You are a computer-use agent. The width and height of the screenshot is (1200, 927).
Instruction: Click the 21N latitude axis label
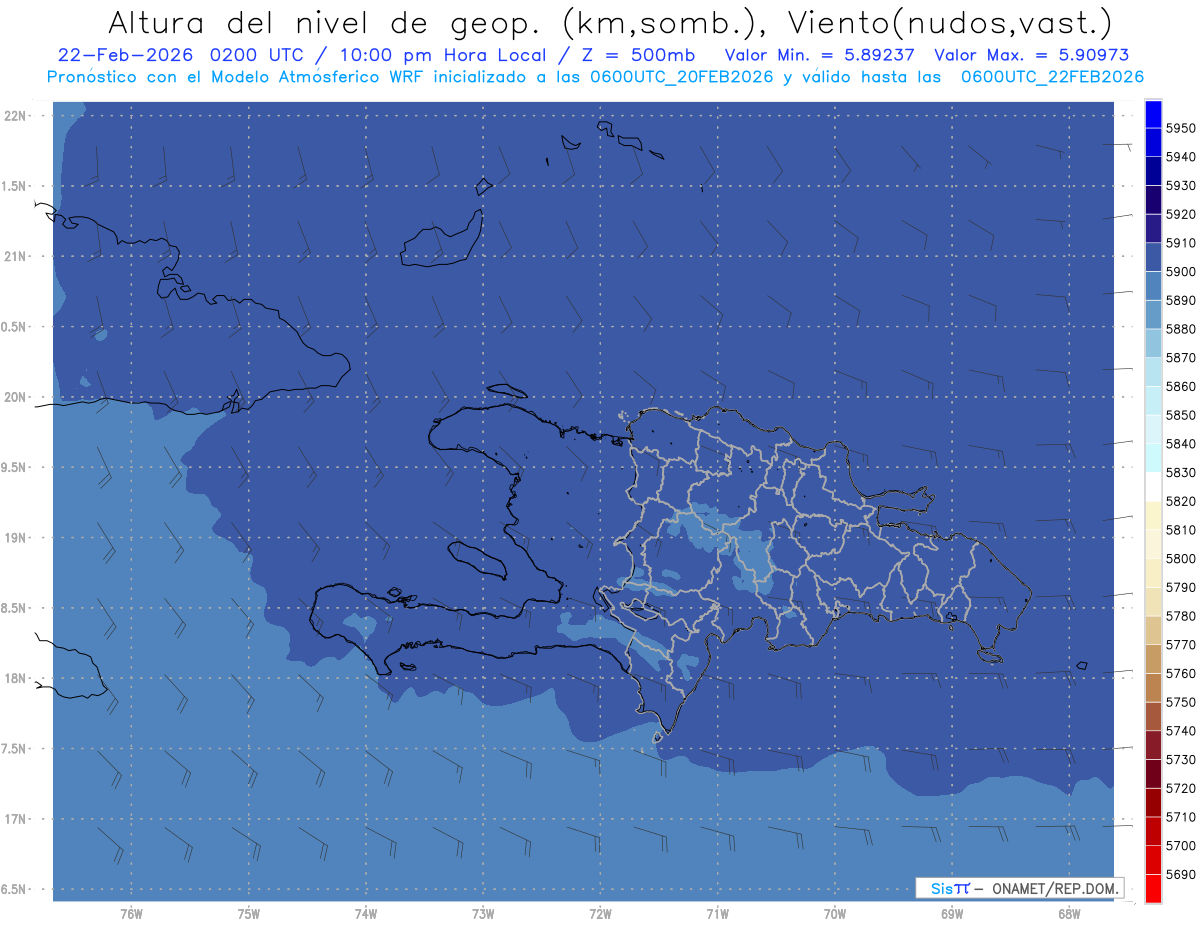pyautogui.click(x=17, y=256)
